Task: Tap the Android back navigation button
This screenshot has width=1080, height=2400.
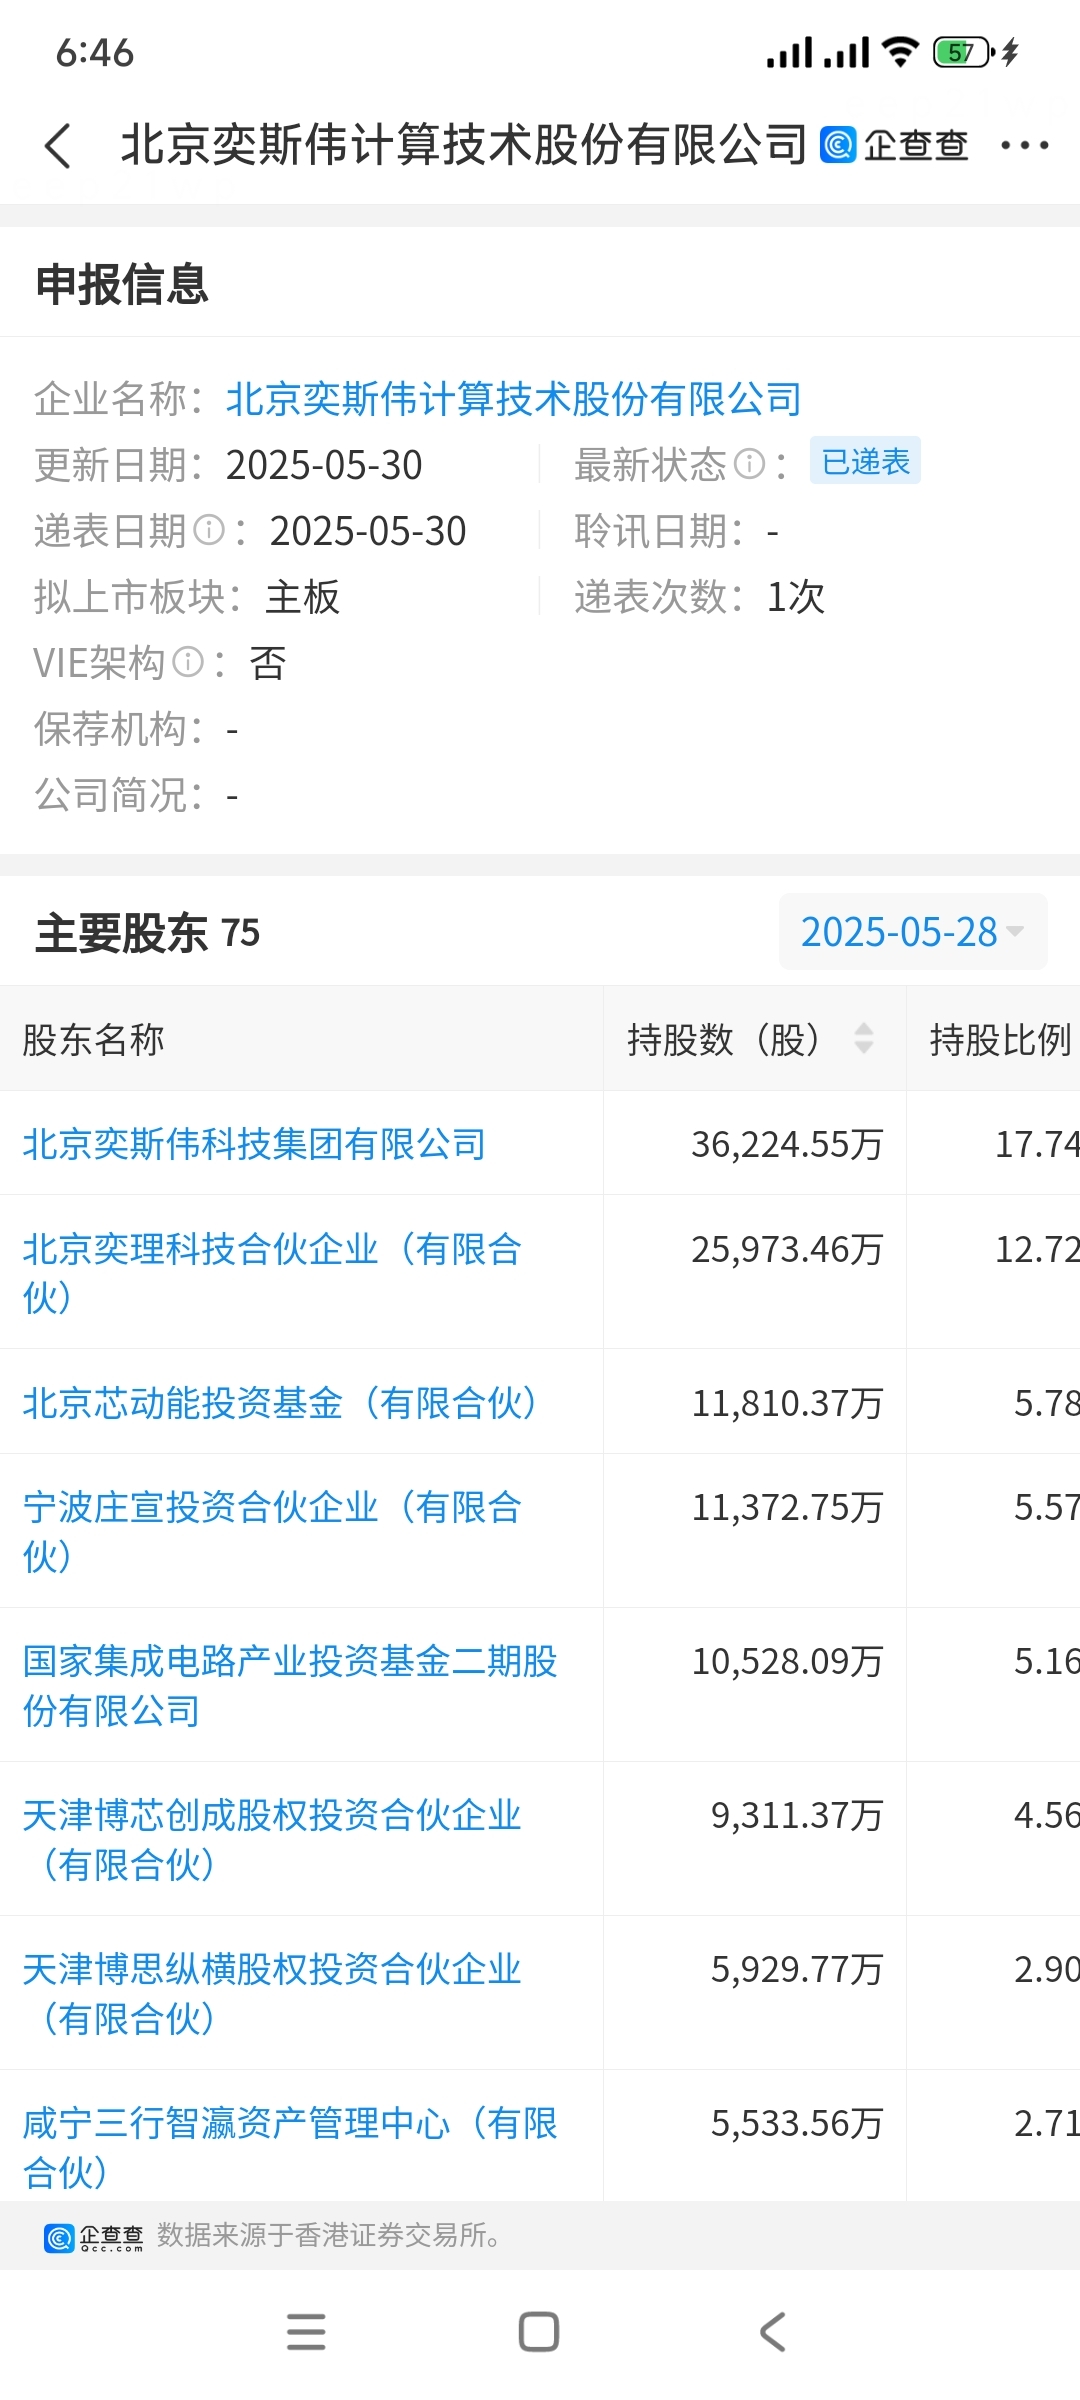Action: (x=773, y=2332)
